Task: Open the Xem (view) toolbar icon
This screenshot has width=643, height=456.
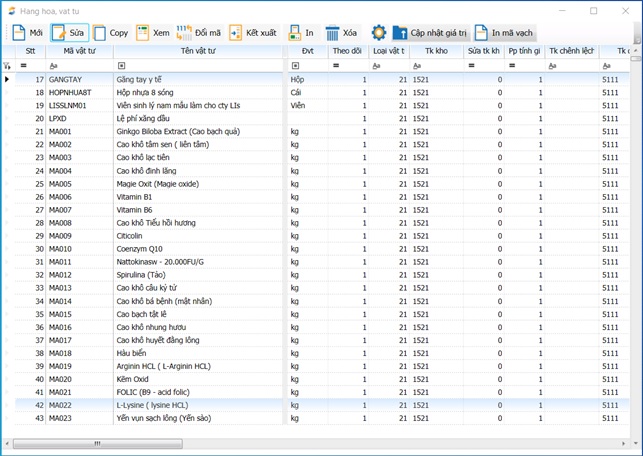Action: (143, 33)
